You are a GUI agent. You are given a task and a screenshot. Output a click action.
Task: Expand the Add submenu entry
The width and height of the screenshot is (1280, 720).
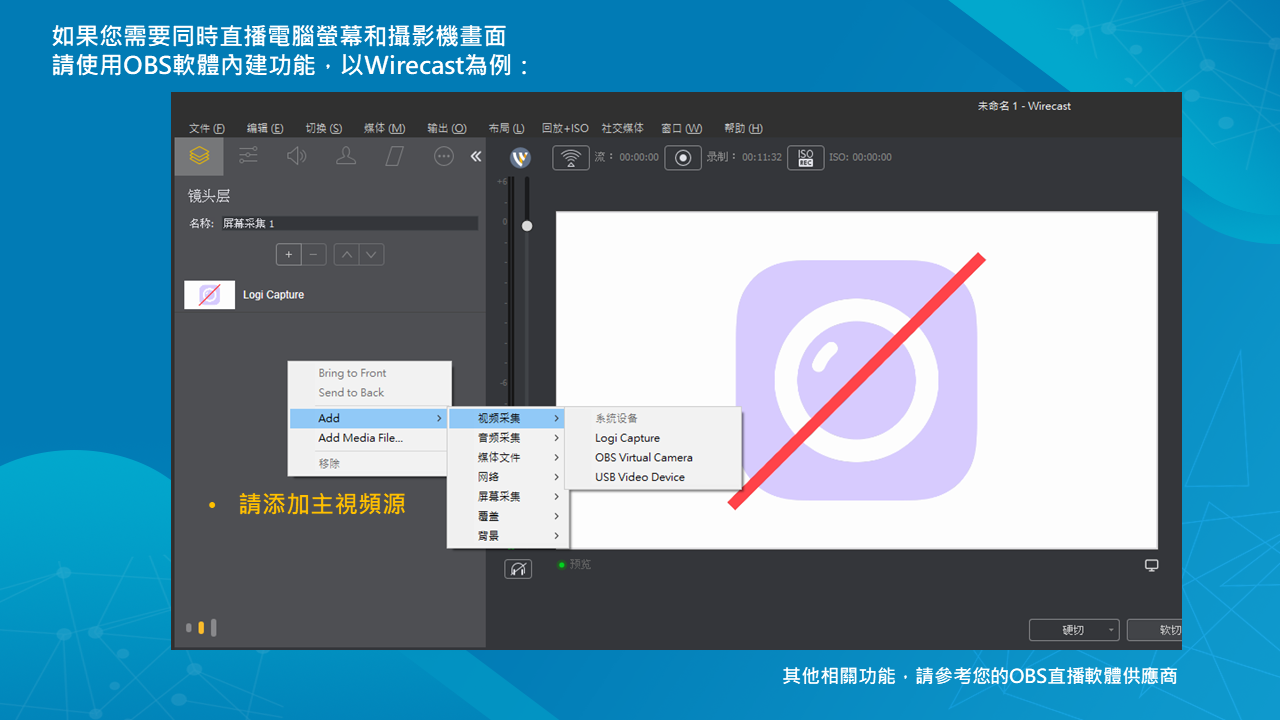tap(369, 418)
